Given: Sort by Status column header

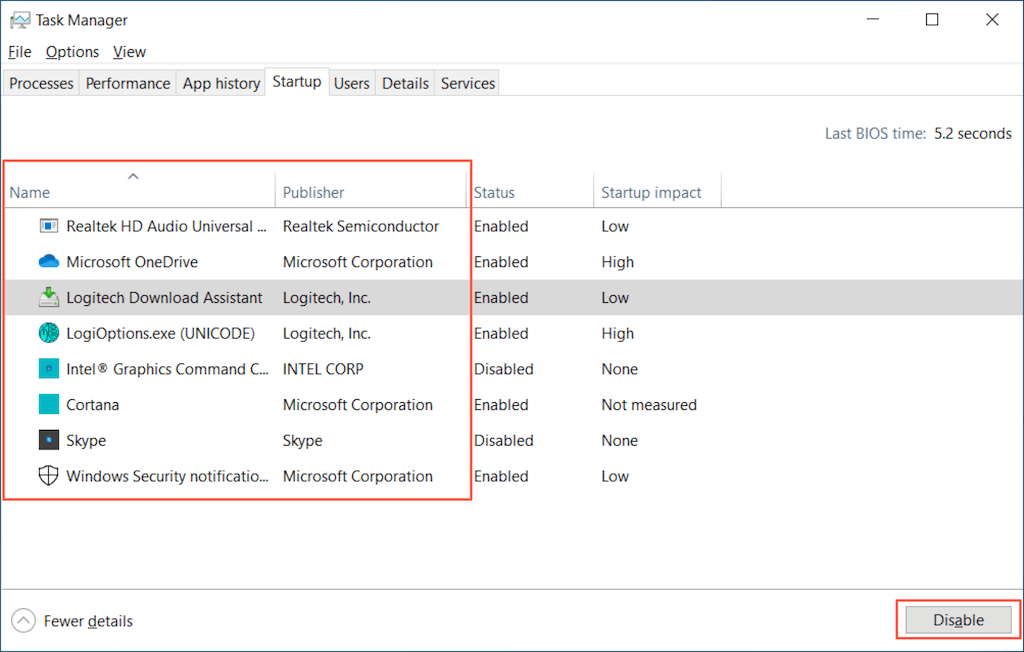Looking at the screenshot, I should (x=494, y=192).
